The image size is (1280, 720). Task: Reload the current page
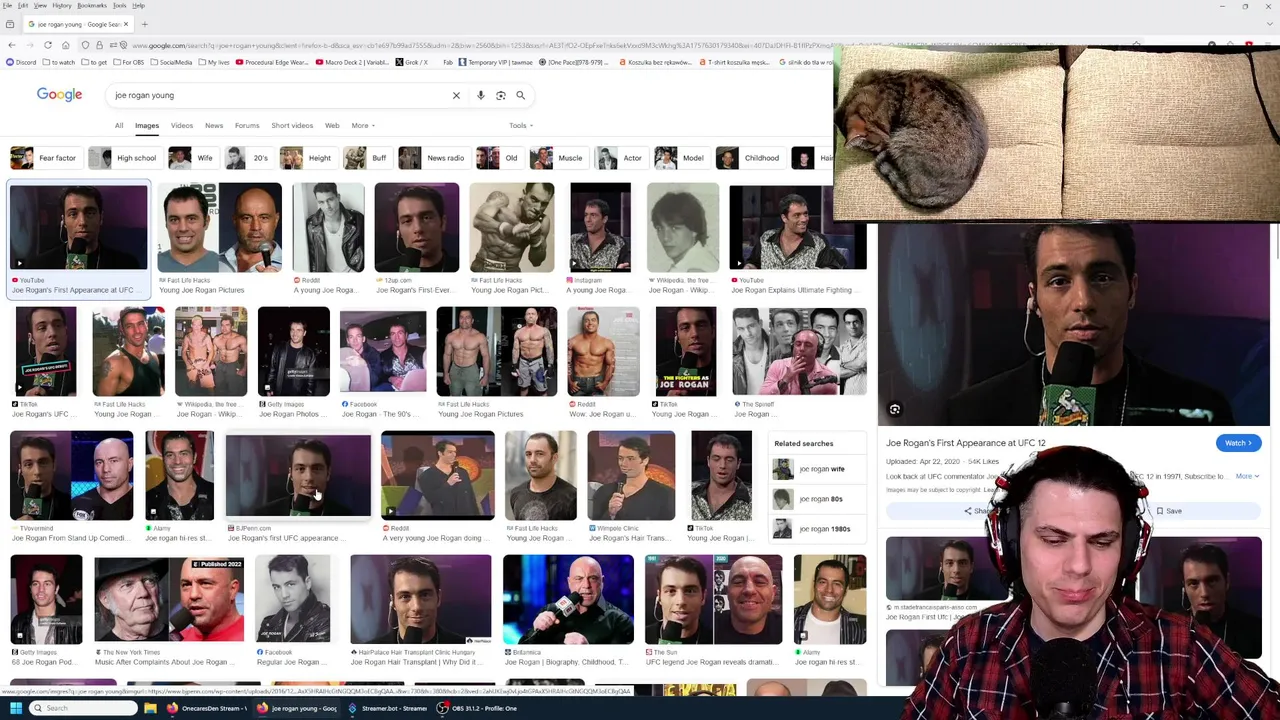tap(47, 45)
